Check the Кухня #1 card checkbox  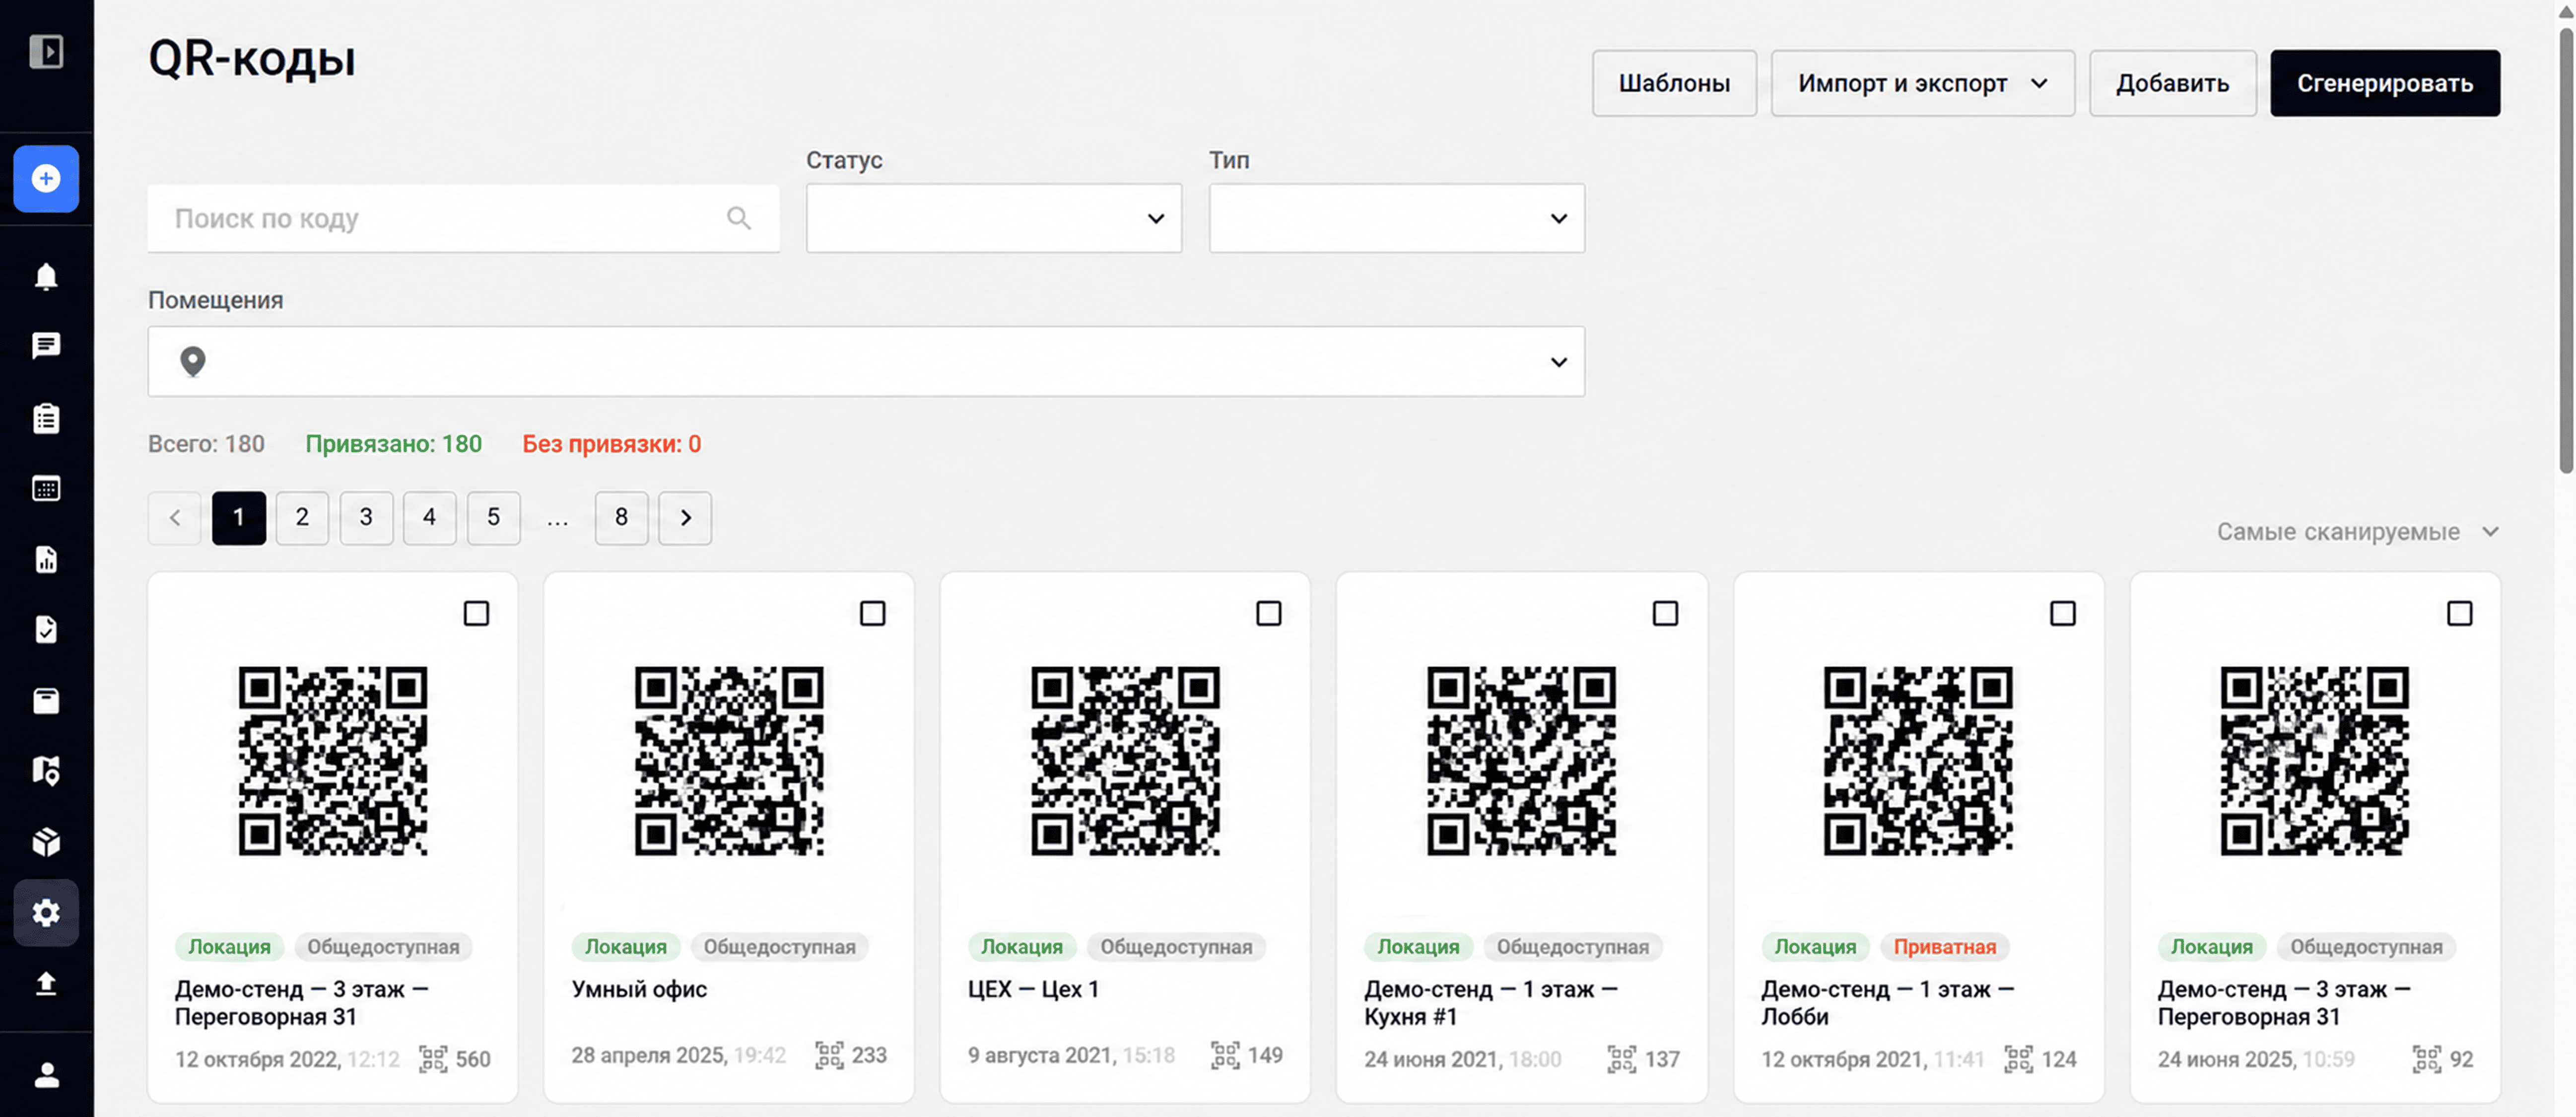coord(1665,613)
